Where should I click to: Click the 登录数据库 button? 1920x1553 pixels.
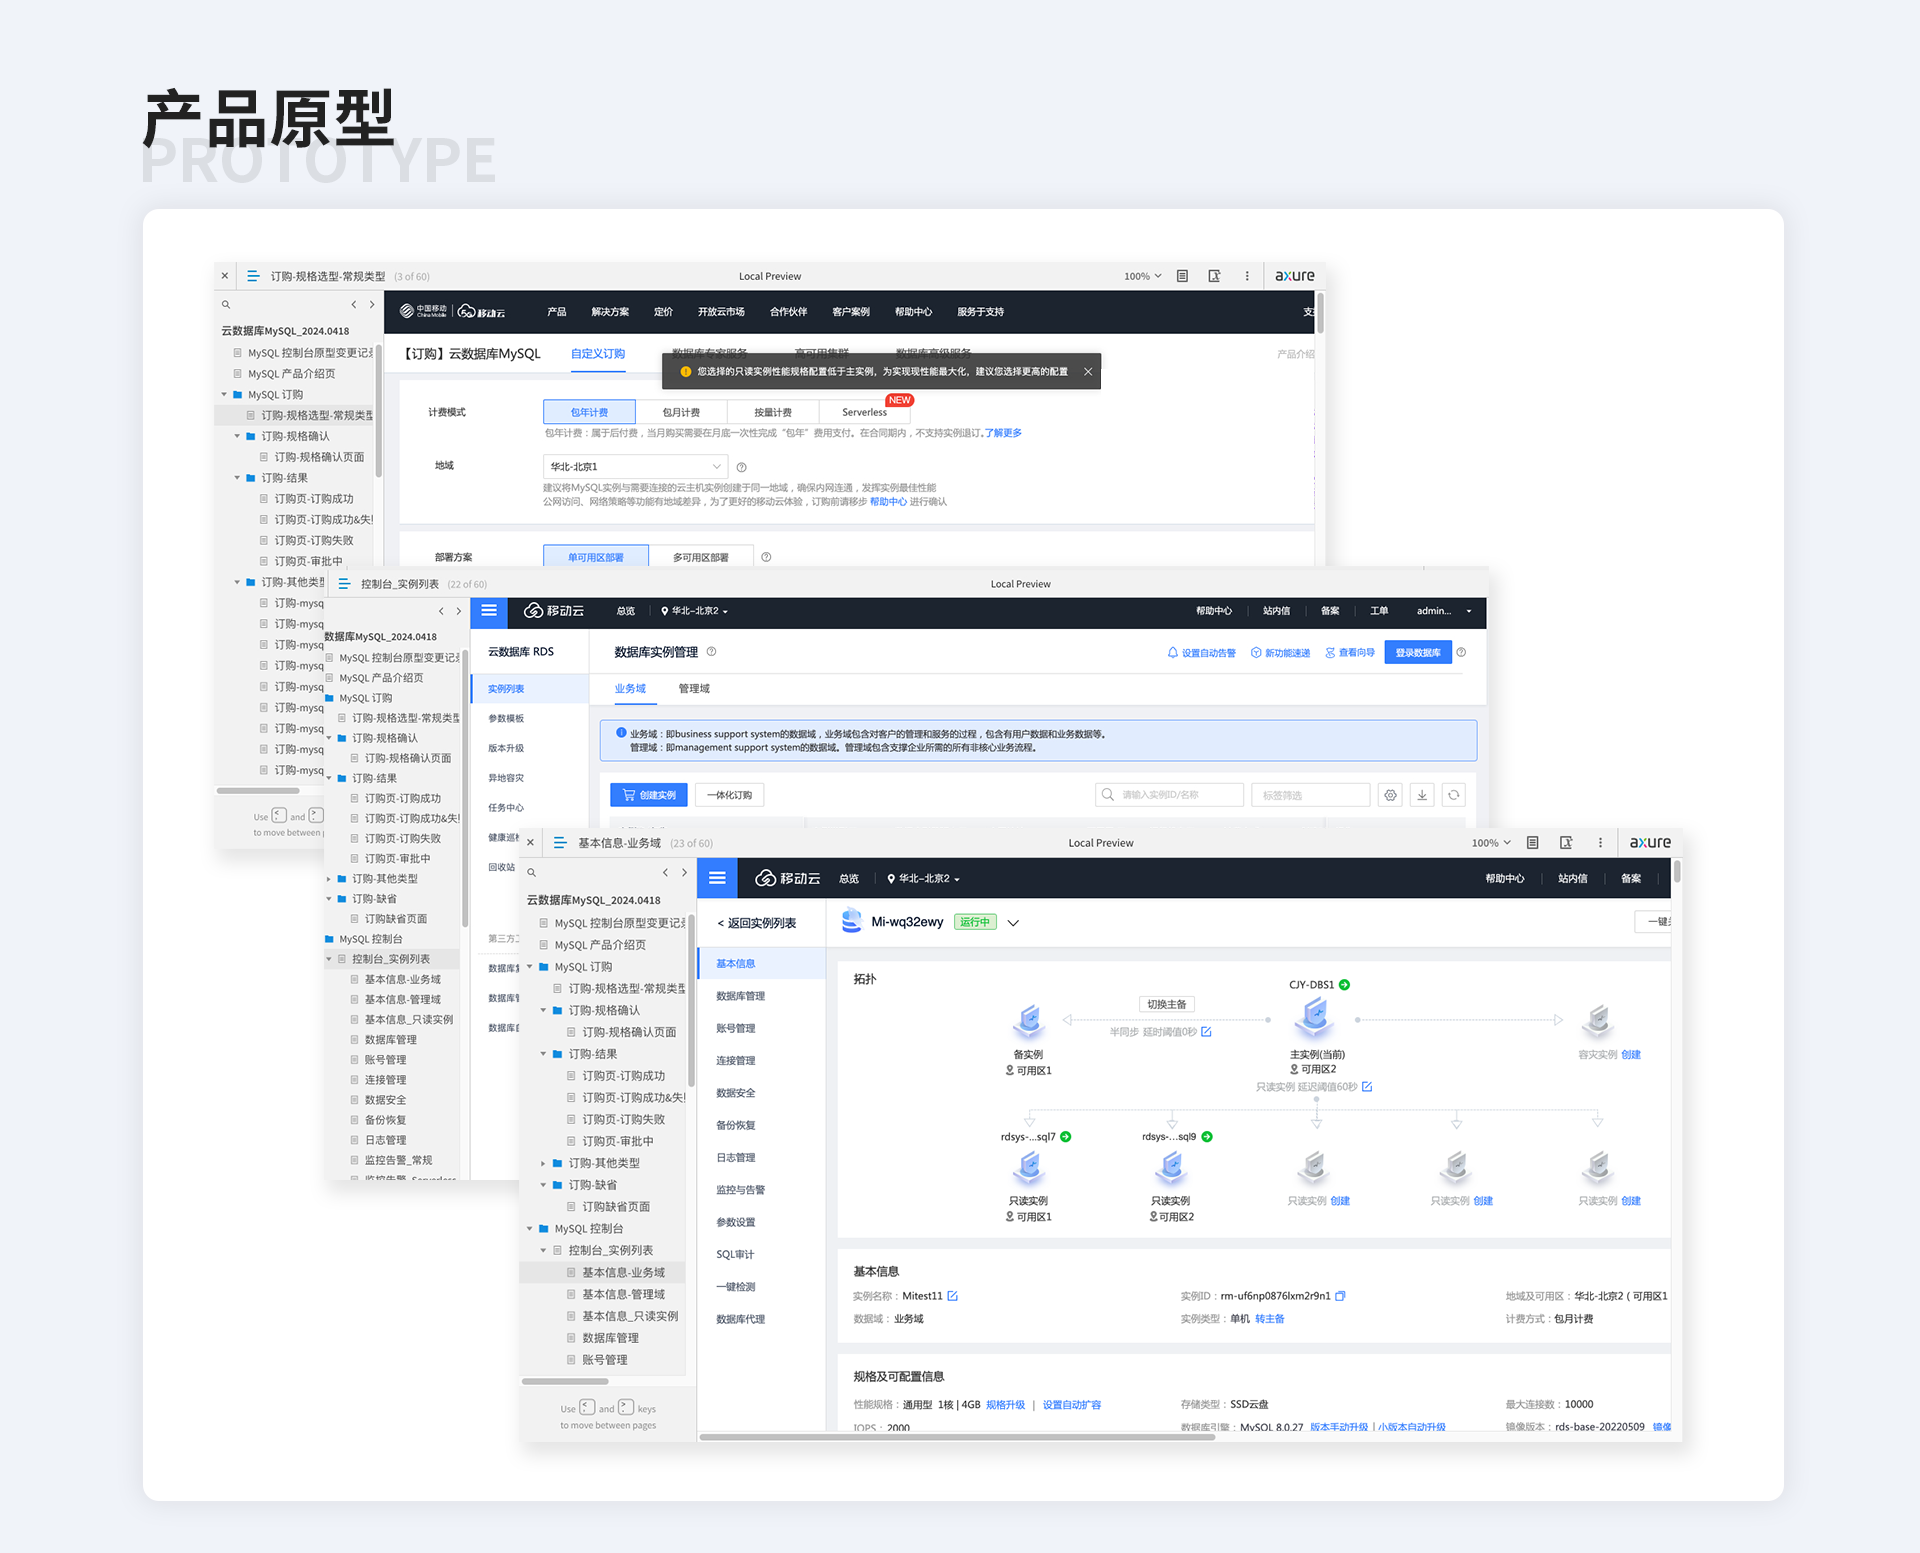coord(1417,653)
